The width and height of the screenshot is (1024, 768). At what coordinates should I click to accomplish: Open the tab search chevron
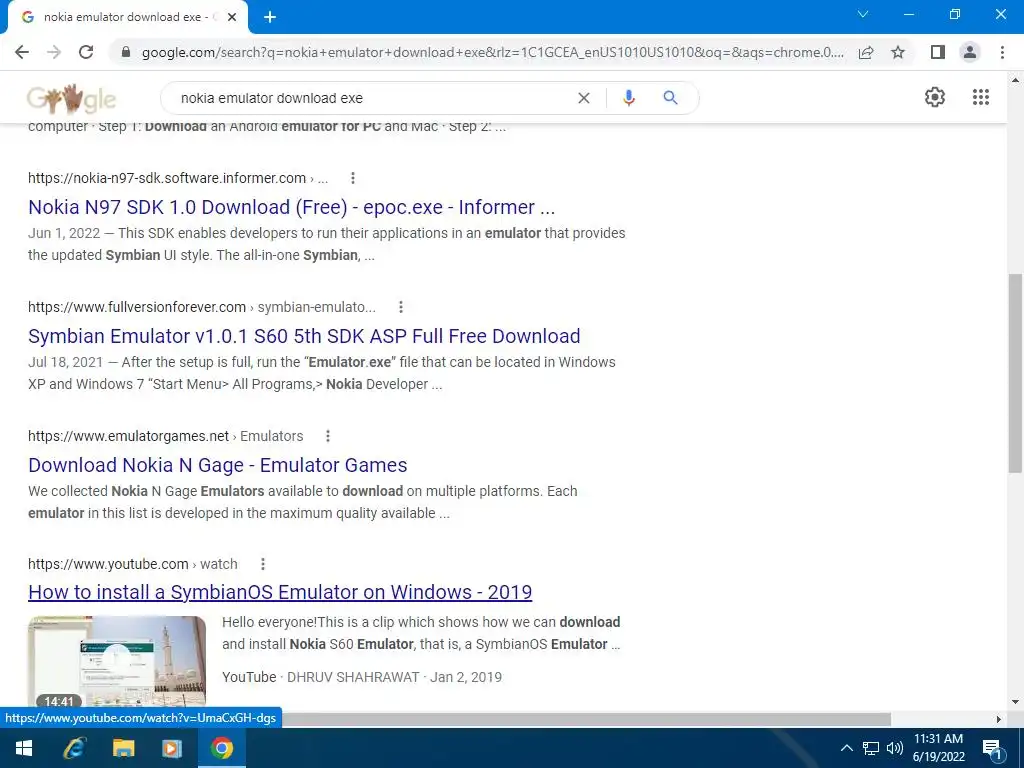click(x=863, y=14)
